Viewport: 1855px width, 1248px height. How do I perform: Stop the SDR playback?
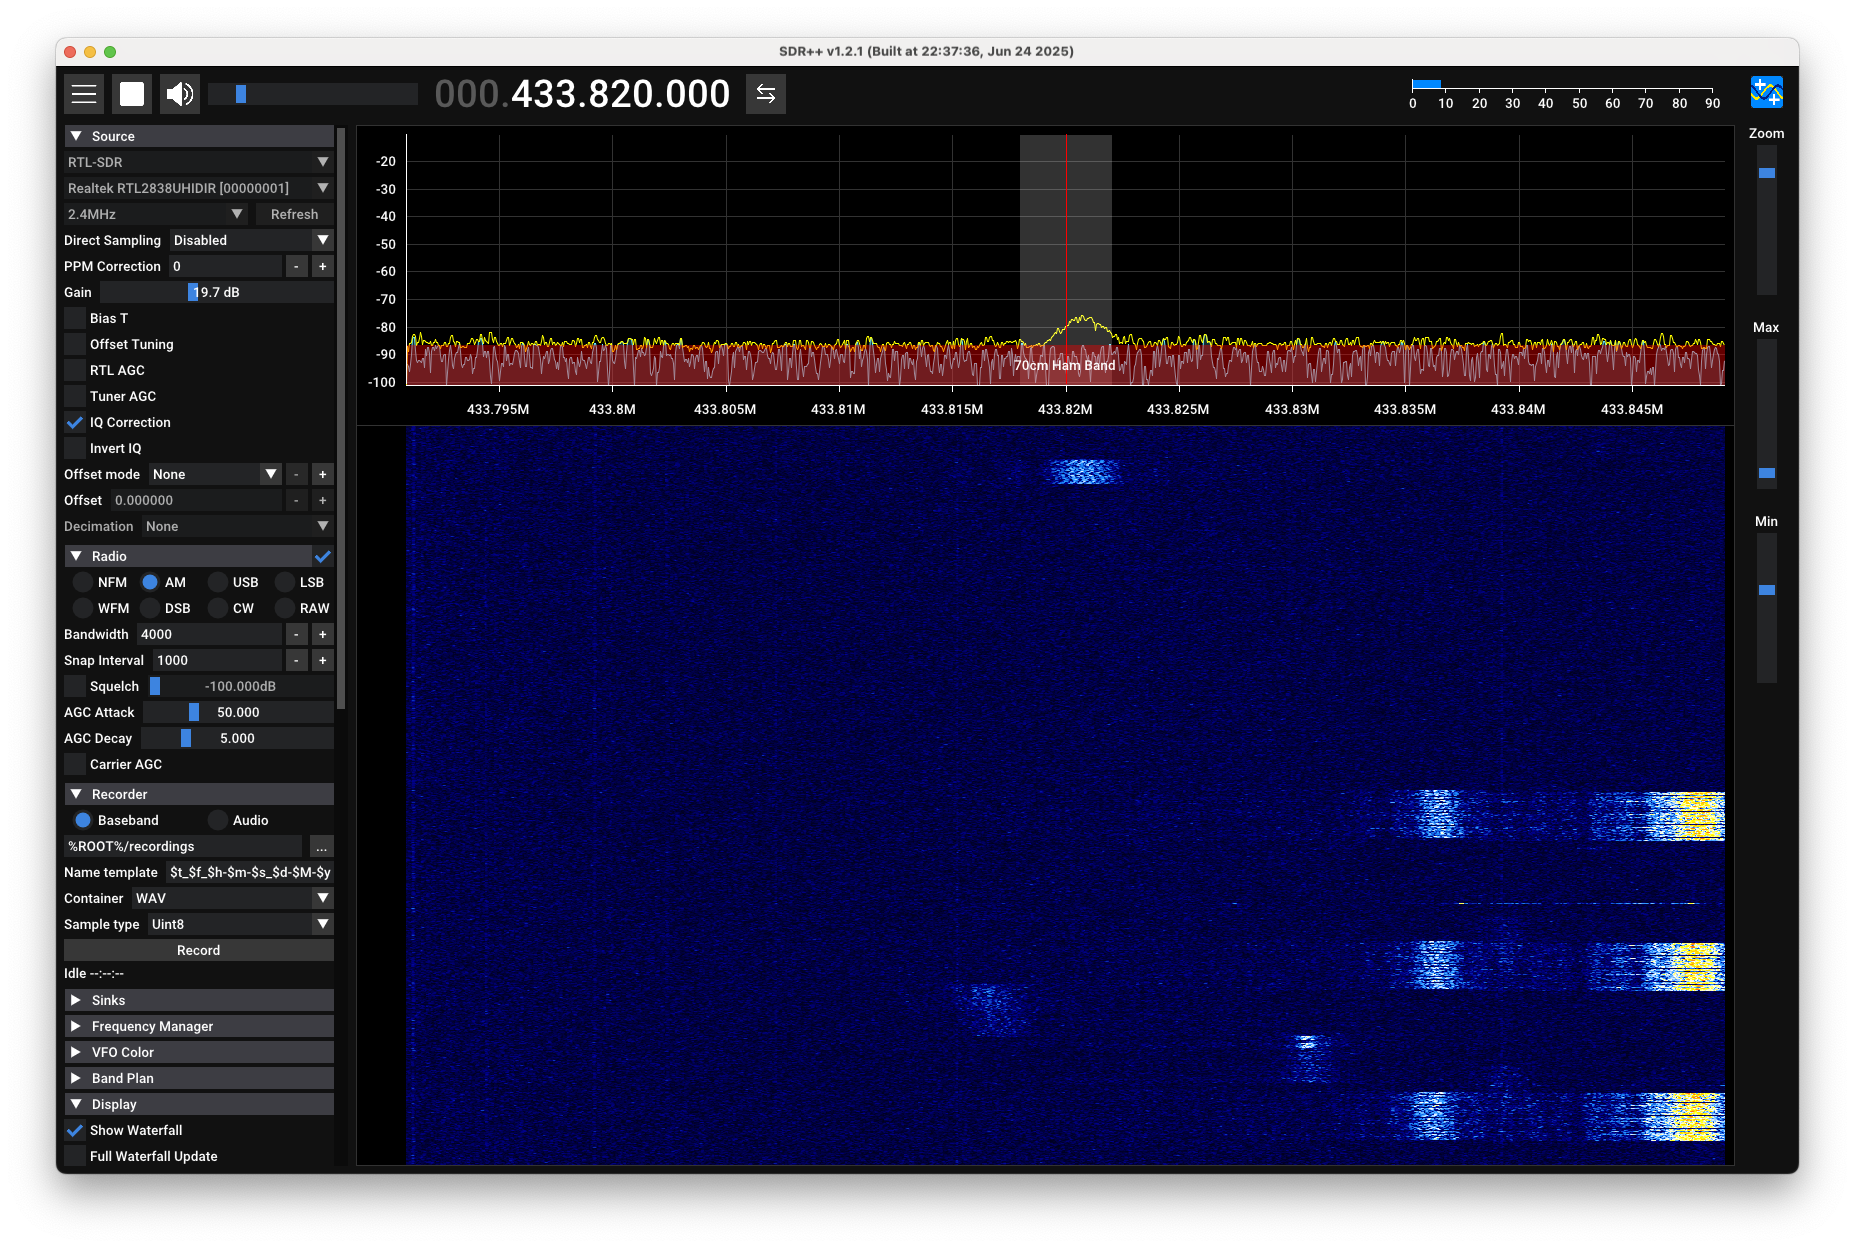(x=132, y=94)
